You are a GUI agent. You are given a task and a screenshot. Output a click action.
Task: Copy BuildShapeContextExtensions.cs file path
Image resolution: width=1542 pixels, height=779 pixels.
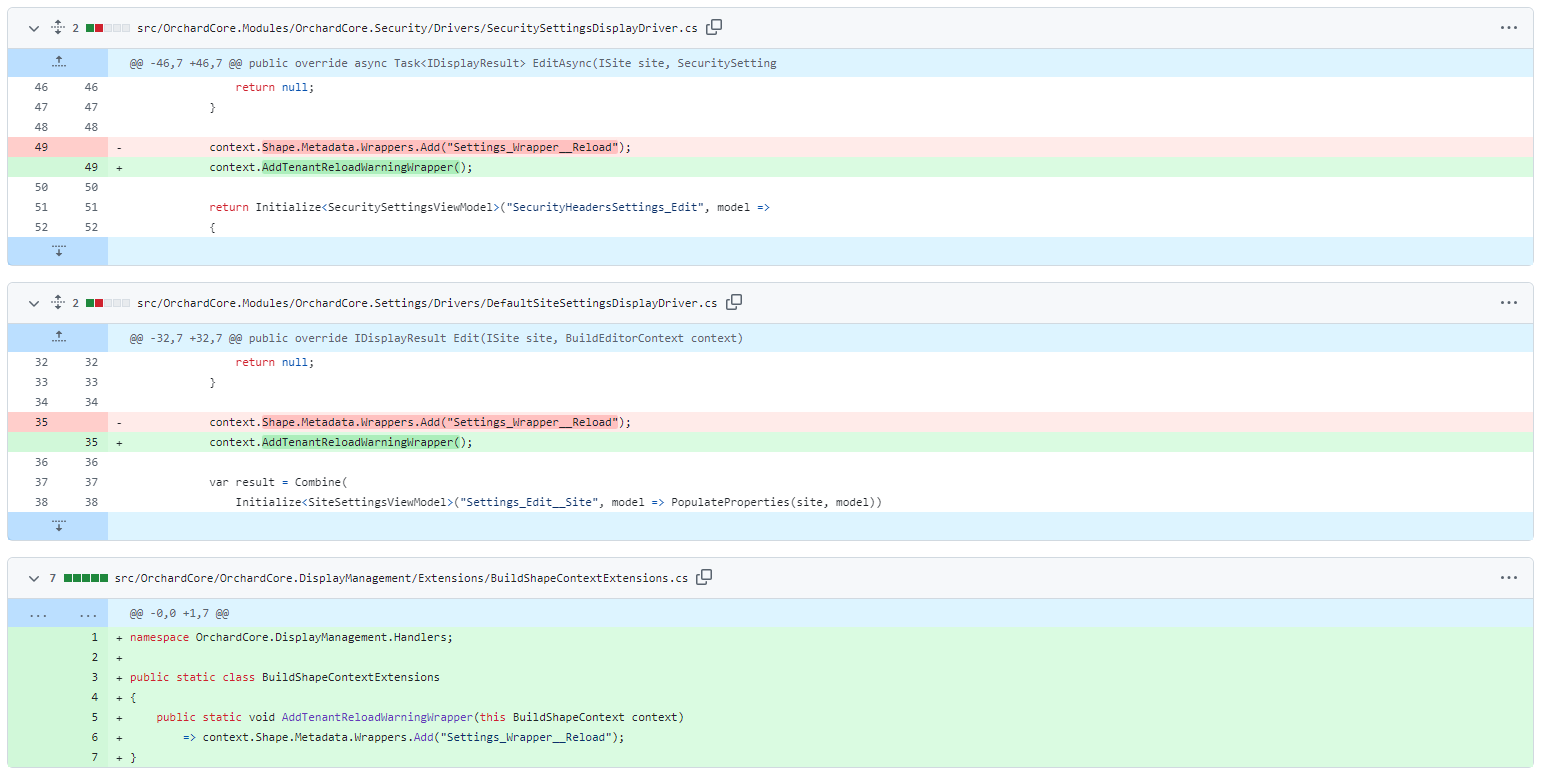pyautogui.click(x=704, y=577)
